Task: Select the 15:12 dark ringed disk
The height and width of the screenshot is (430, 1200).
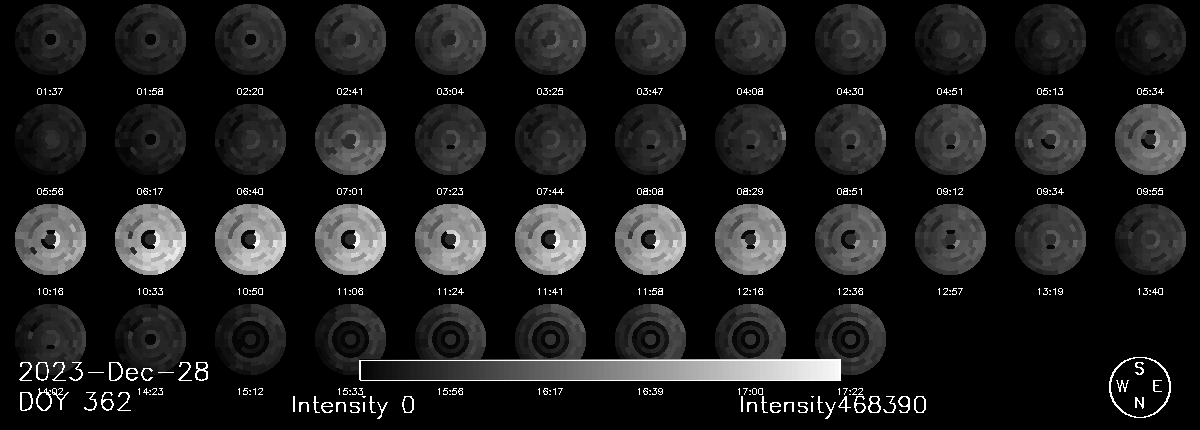Action: pyautogui.click(x=250, y=338)
